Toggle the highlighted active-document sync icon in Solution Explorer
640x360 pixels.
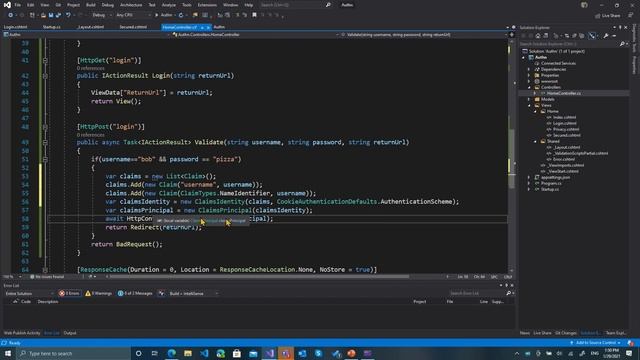[x=592, y=36]
